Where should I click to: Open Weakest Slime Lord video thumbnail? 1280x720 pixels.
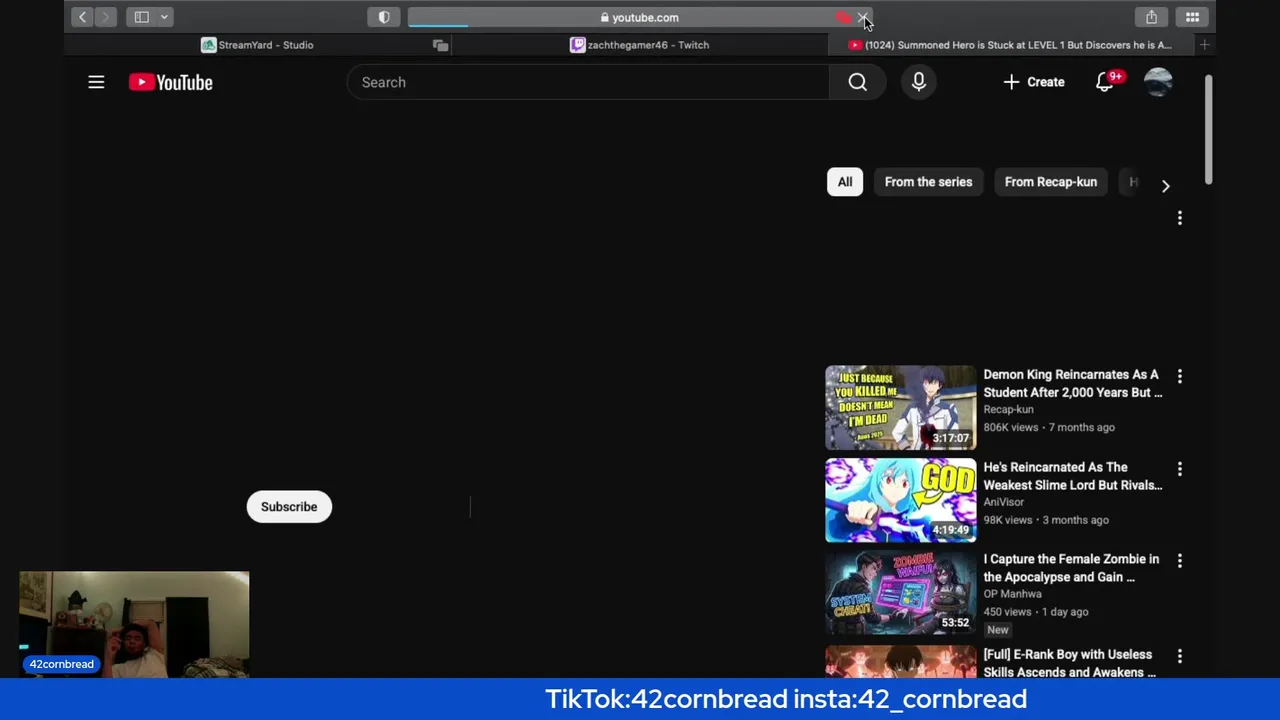[x=901, y=500]
